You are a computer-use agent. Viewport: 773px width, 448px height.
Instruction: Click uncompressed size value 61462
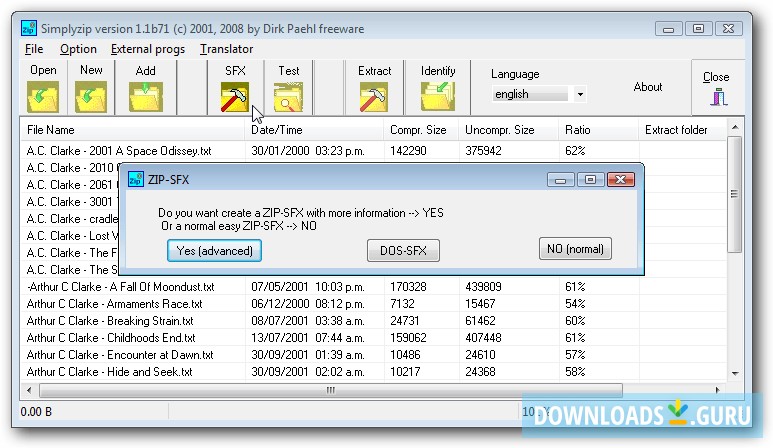coord(480,320)
